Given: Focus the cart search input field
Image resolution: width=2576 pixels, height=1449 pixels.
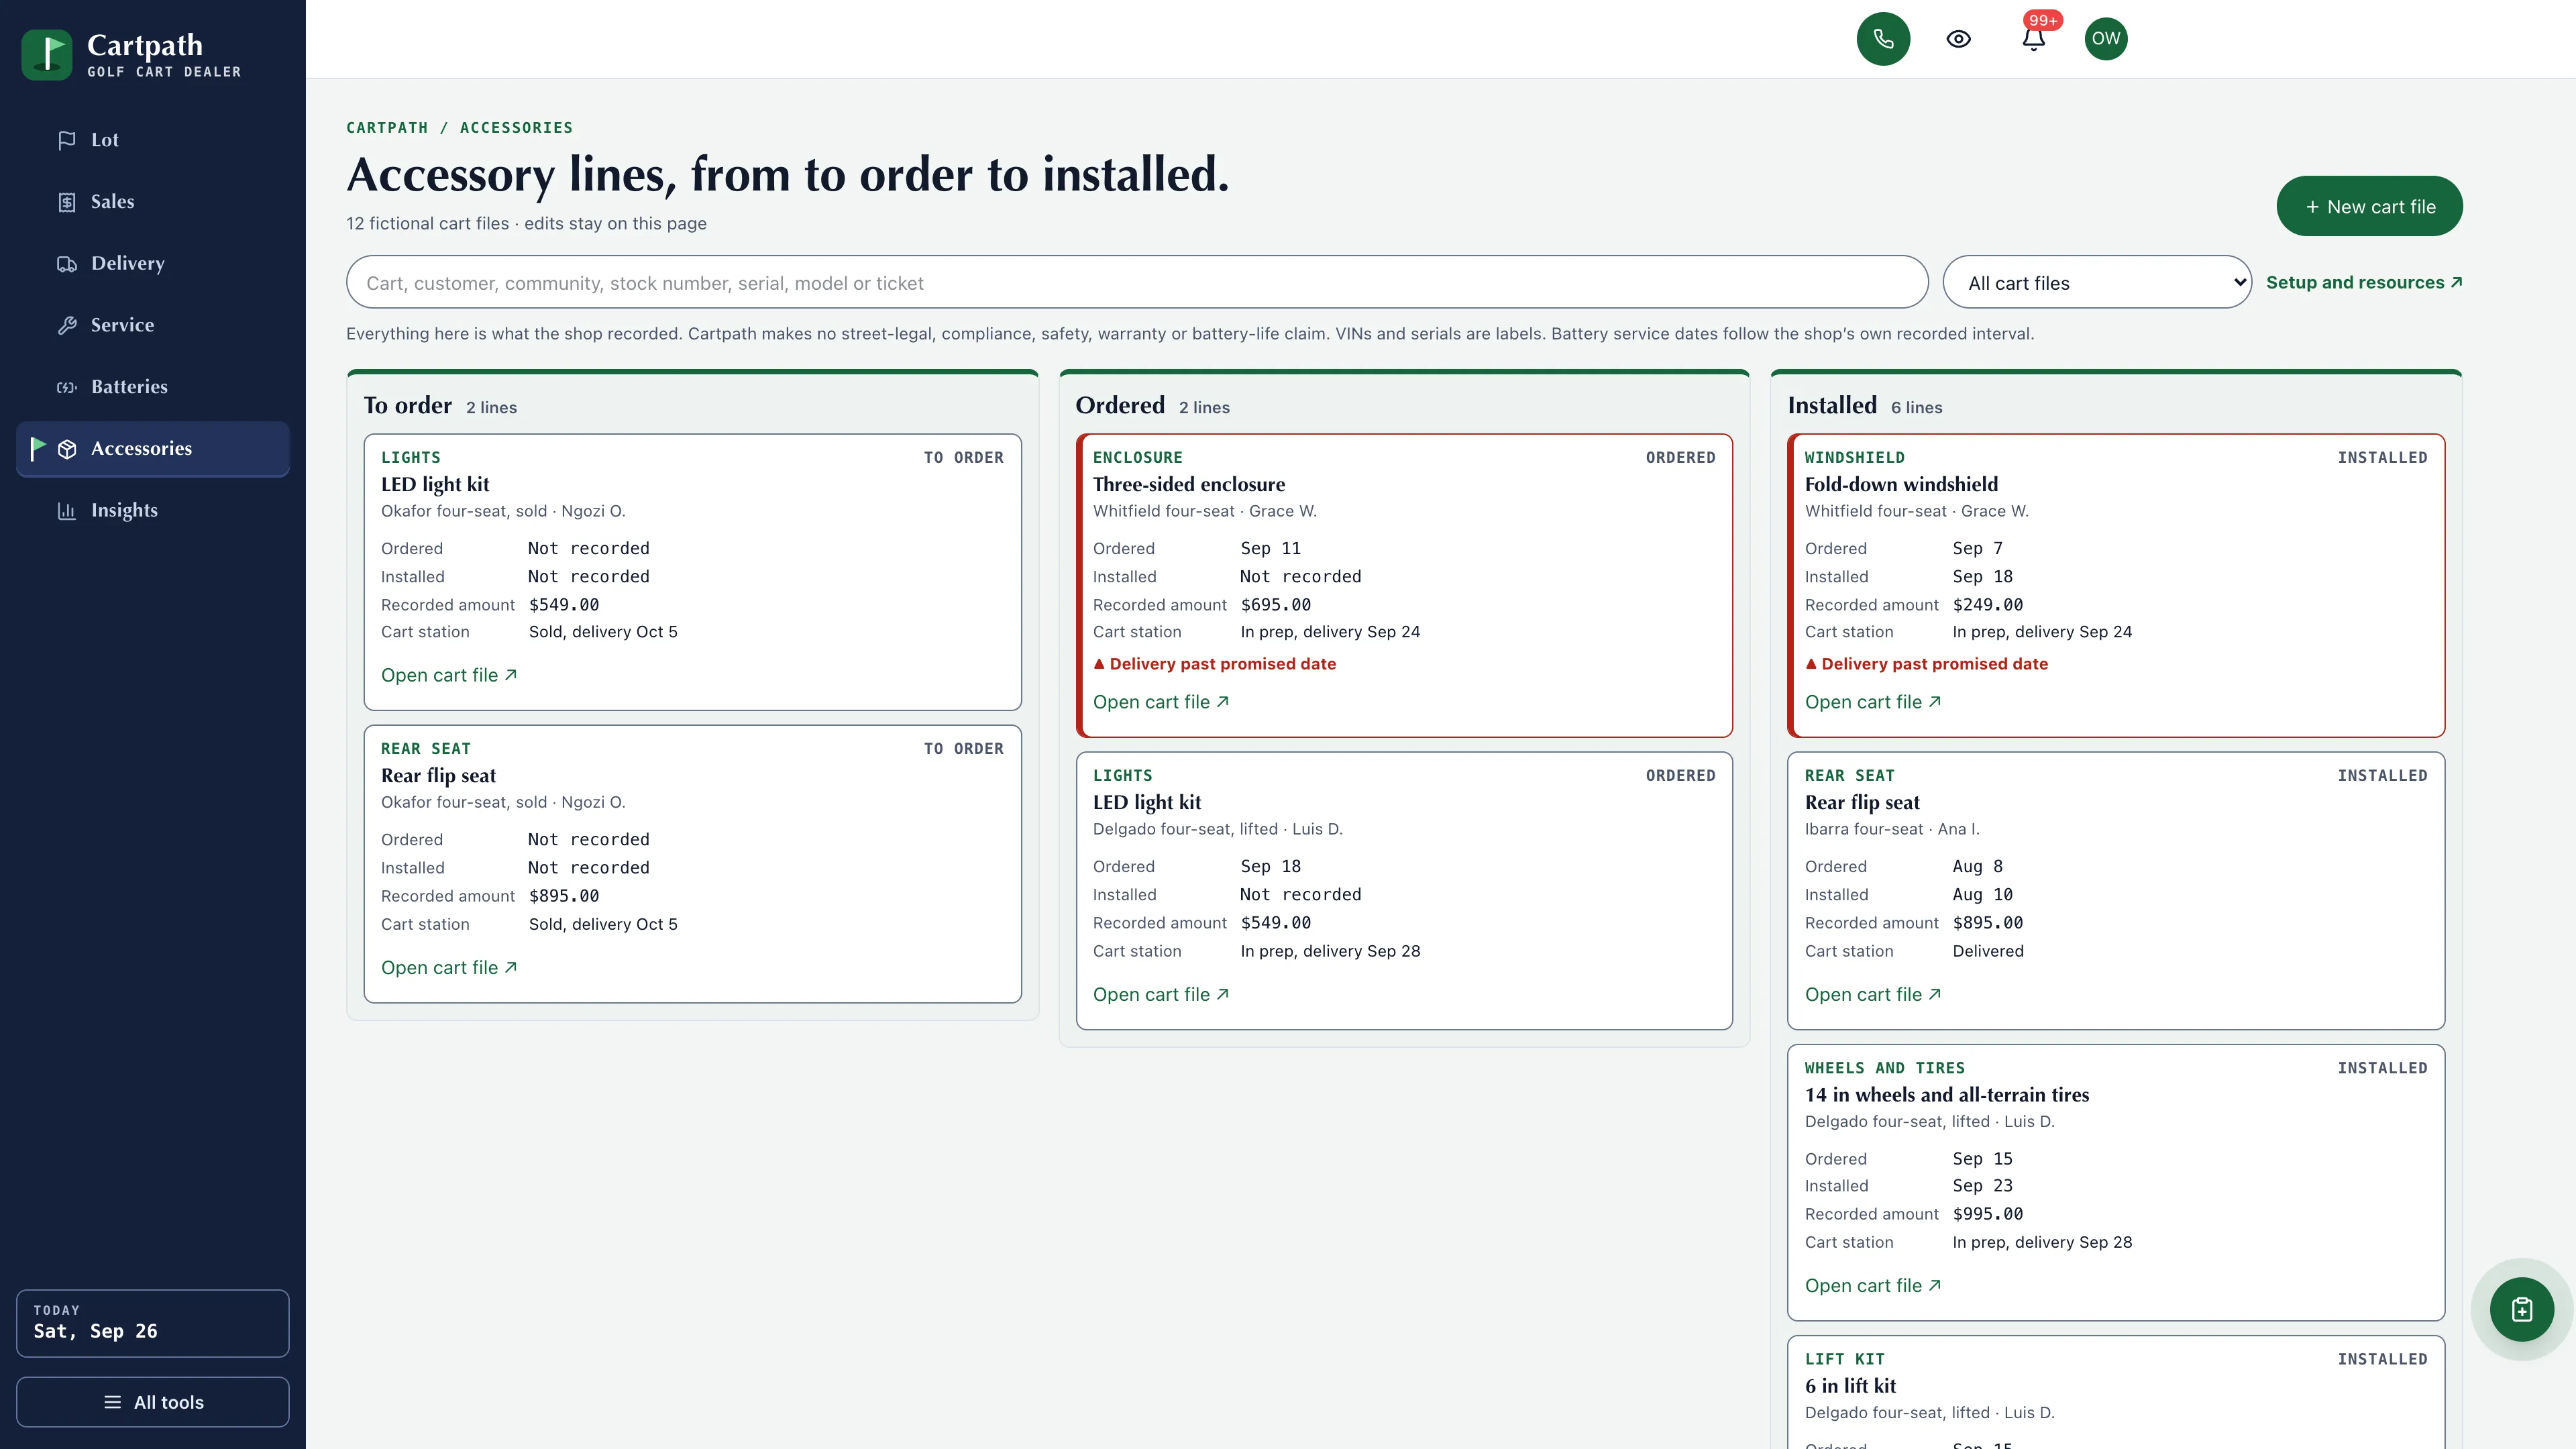Looking at the screenshot, I should (1137, 283).
